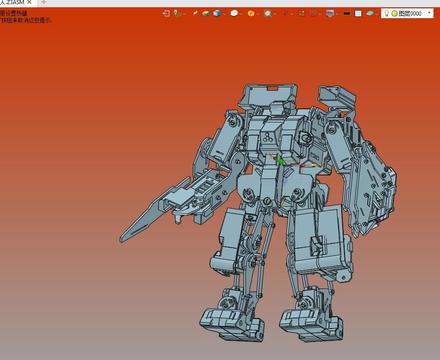Expand the arrow beside the blue globe icon
Image resolution: width=440 pixels, height=360 pixels.
pos(224,14)
